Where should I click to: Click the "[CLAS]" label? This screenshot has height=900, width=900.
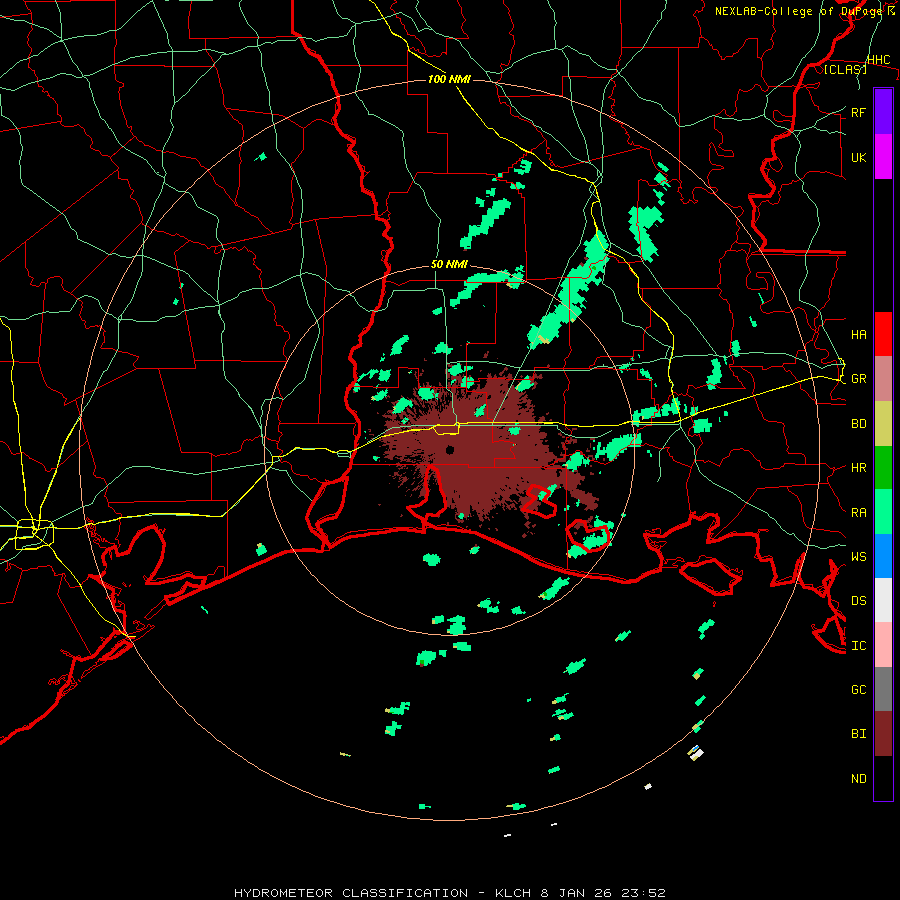tap(845, 69)
